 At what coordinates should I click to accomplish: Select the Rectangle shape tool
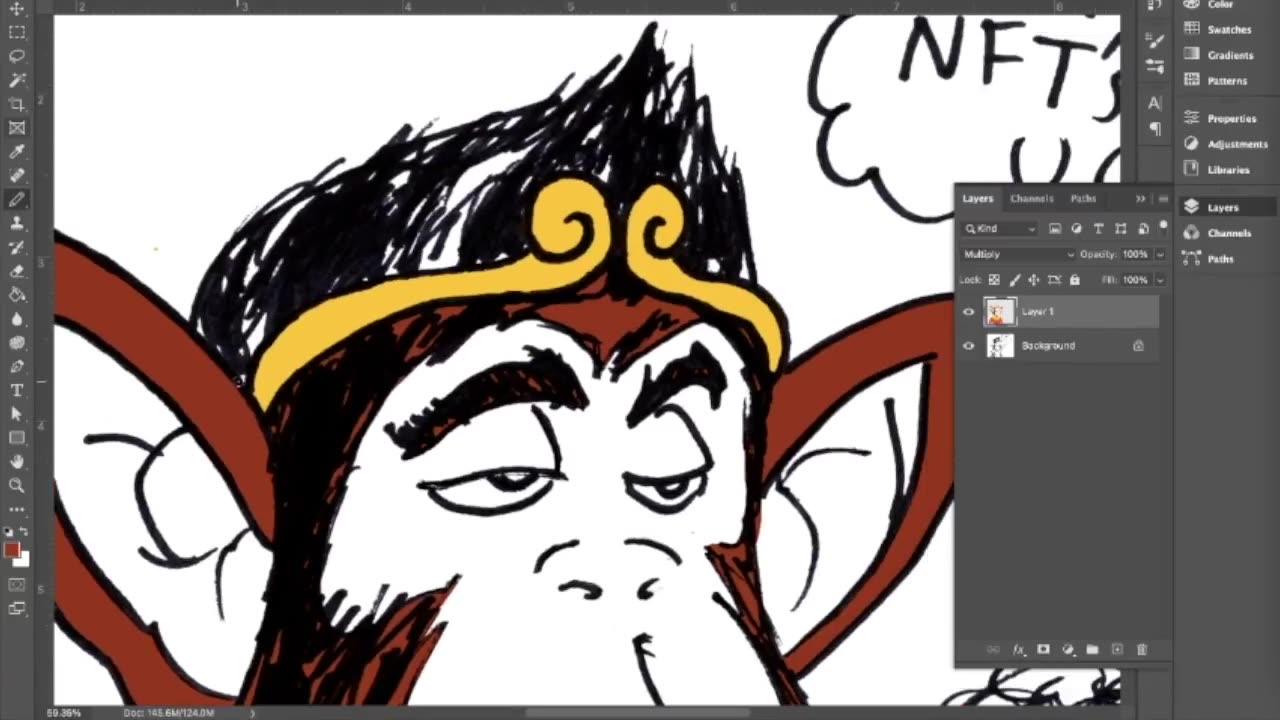click(17, 438)
